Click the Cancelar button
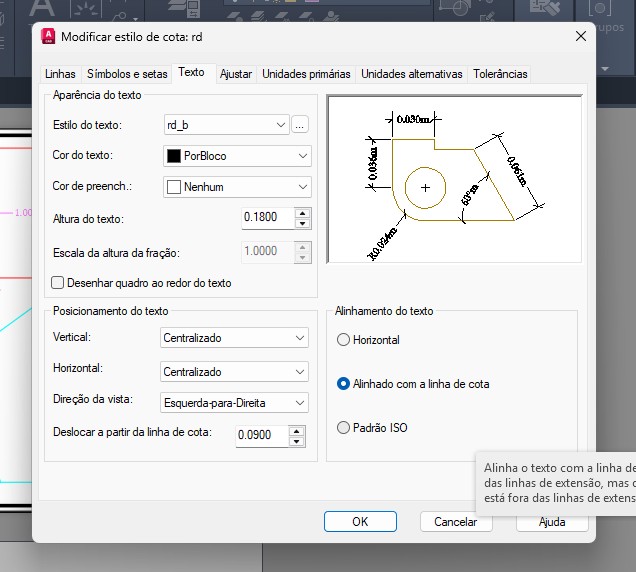Viewport: 636px width, 572px height. tap(455, 521)
